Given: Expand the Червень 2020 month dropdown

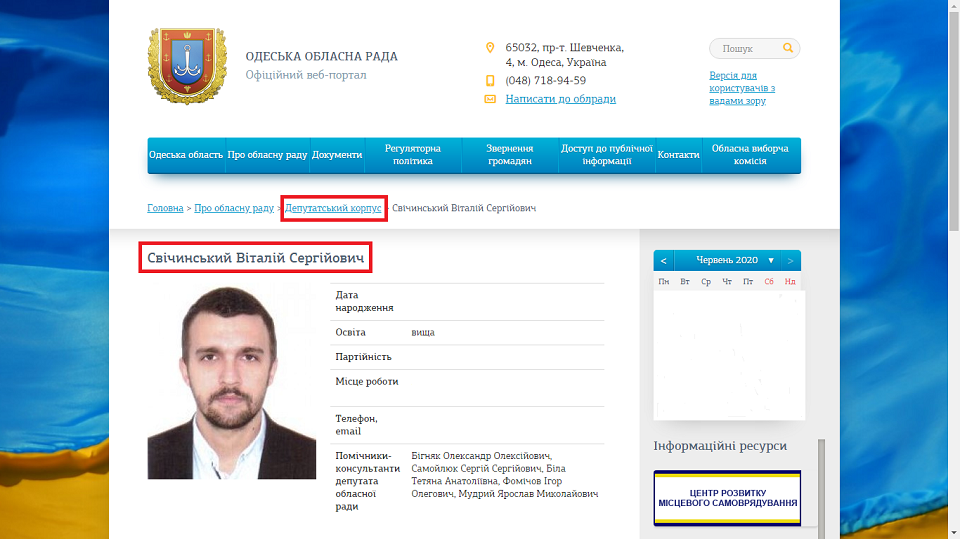Looking at the screenshot, I should coord(770,261).
